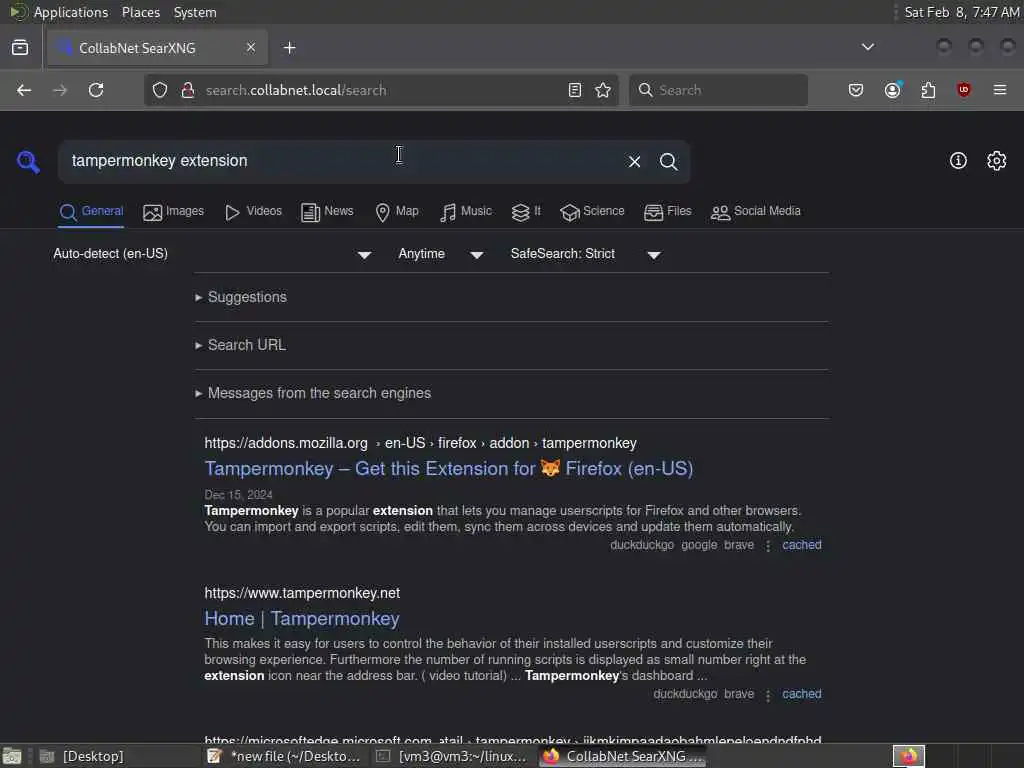Switch to the vm3@vm3 terminal taskbar window

coord(452,756)
